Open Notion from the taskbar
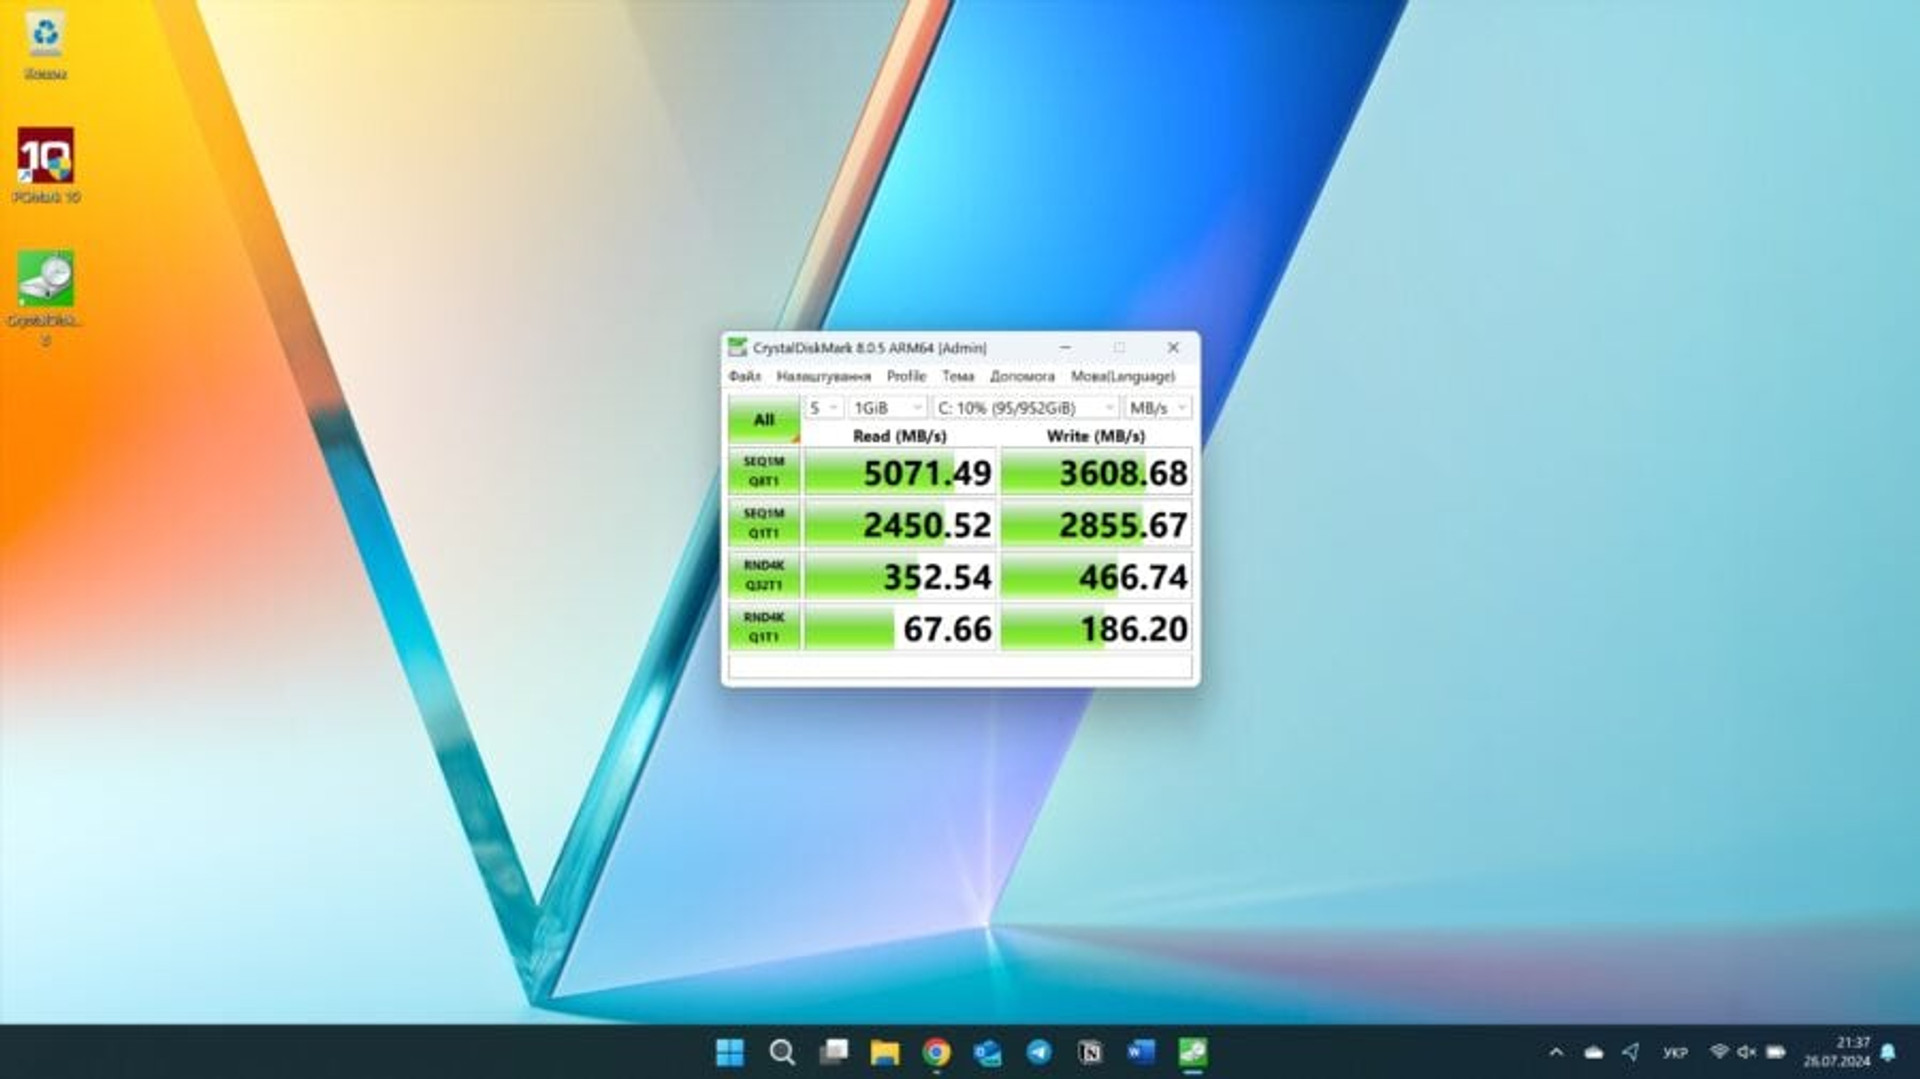 pyautogui.click(x=1090, y=1052)
